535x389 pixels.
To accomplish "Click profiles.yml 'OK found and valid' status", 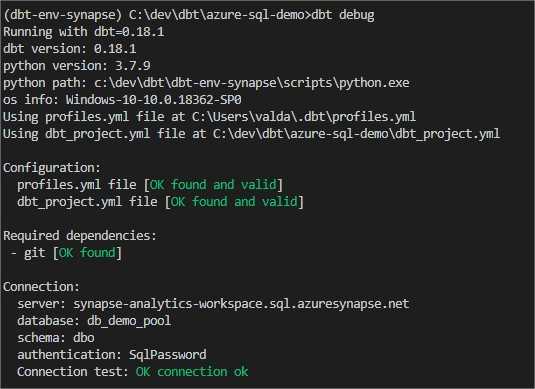I will (213, 185).
